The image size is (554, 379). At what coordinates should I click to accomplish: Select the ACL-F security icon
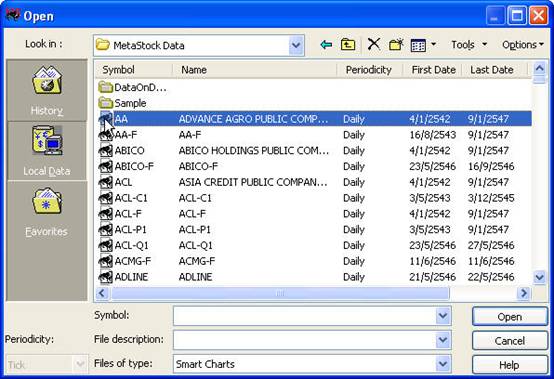105,214
